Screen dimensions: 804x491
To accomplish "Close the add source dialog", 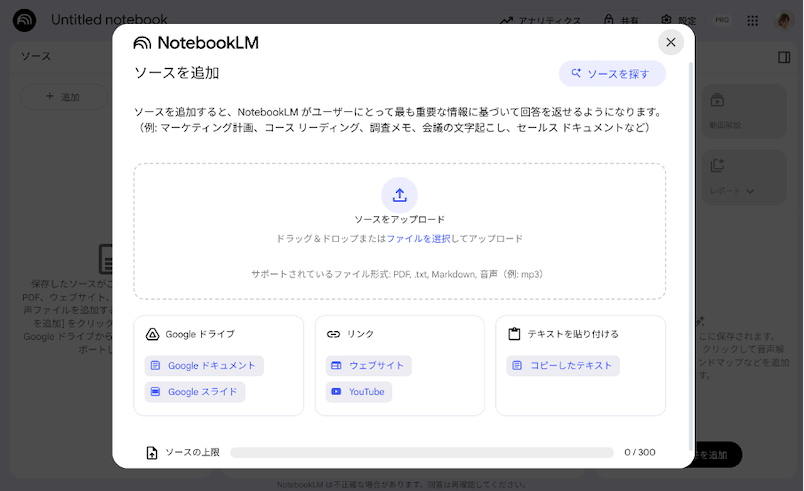I will pyautogui.click(x=671, y=43).
